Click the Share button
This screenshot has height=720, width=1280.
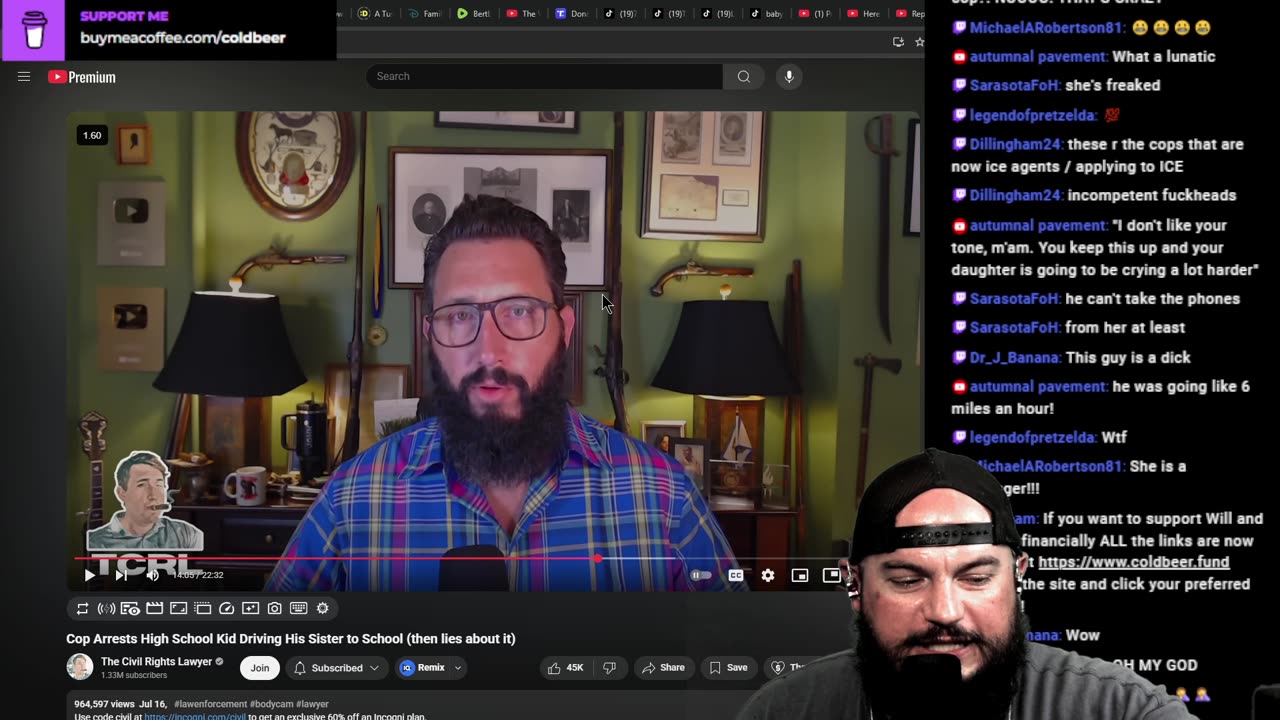(663, 668)
